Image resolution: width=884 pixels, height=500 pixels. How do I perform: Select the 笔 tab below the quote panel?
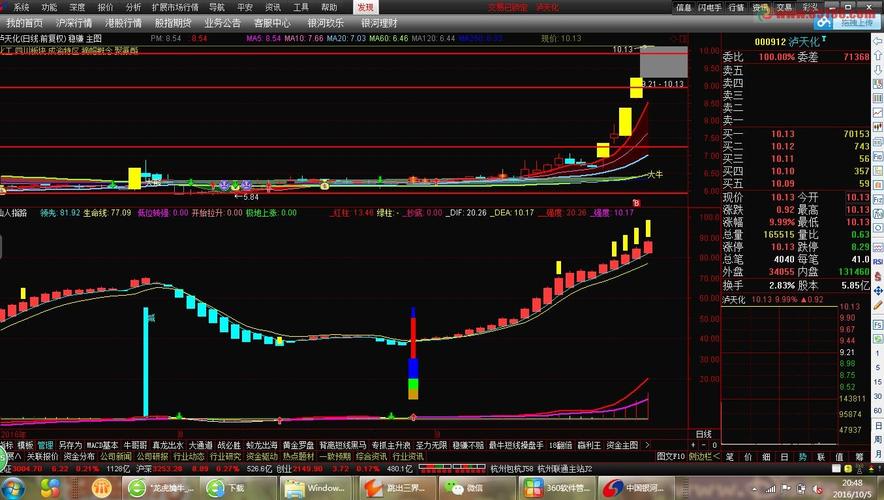[730, 457]
